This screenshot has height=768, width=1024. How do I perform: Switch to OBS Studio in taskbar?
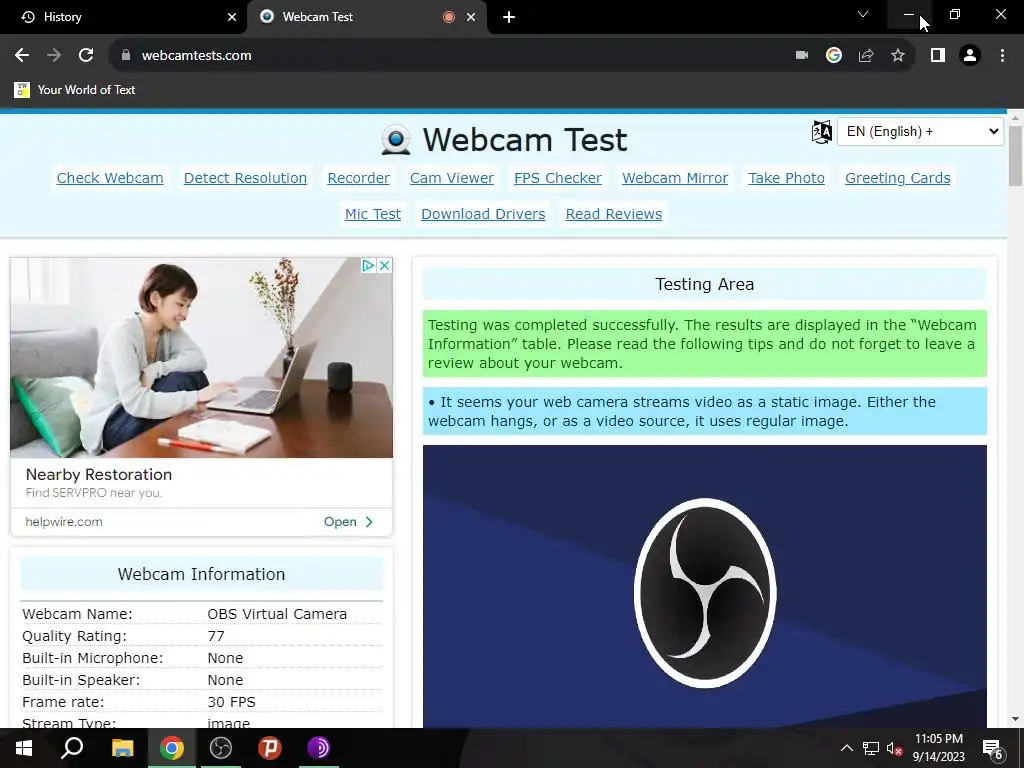(x=221, y=748)
